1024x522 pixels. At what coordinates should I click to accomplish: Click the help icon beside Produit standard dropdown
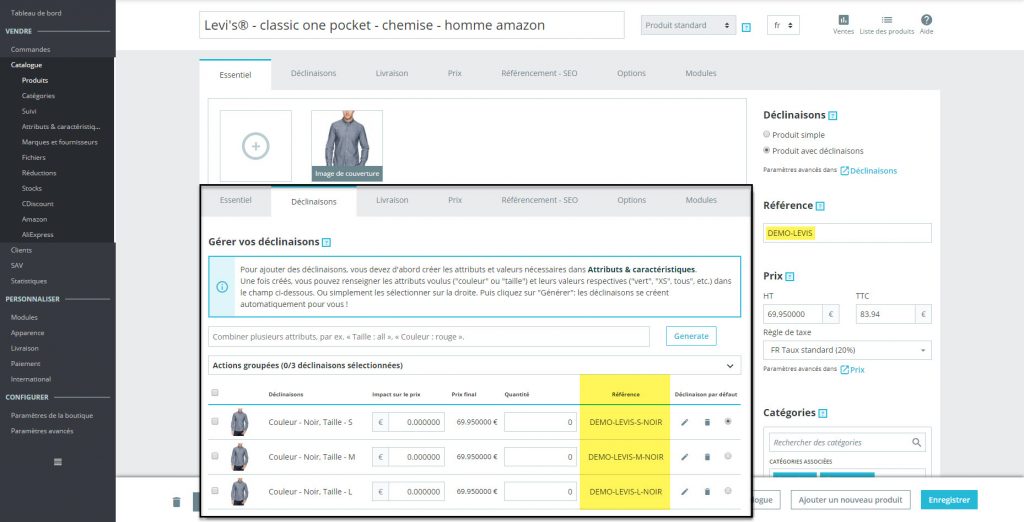746,27
